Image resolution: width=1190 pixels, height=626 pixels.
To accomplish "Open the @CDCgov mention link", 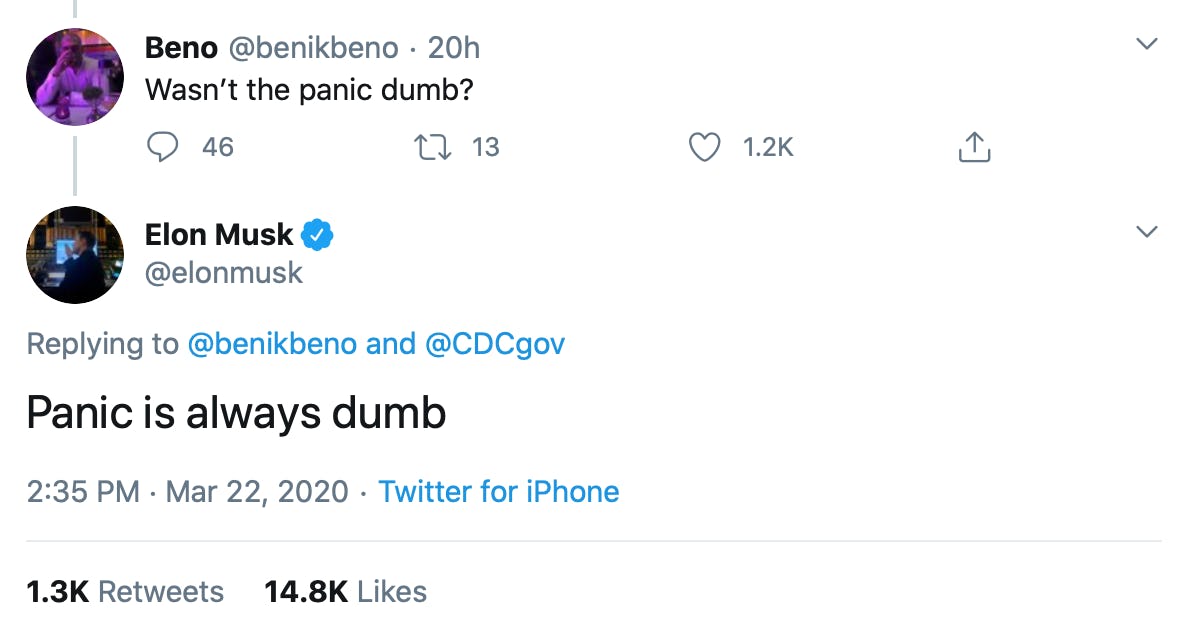I will tap(495, 344).
